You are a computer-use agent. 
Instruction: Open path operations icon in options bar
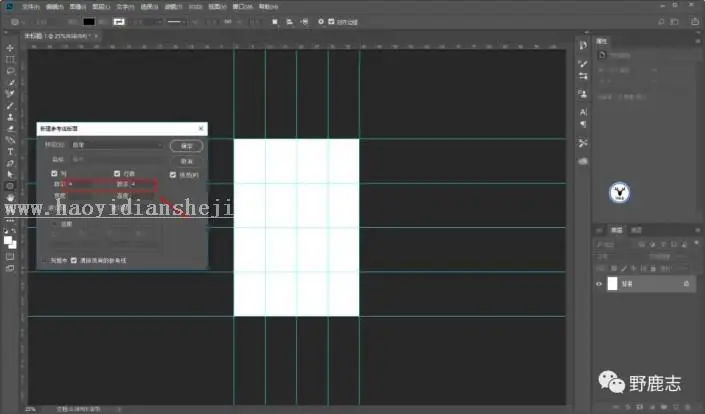(275, 22)
